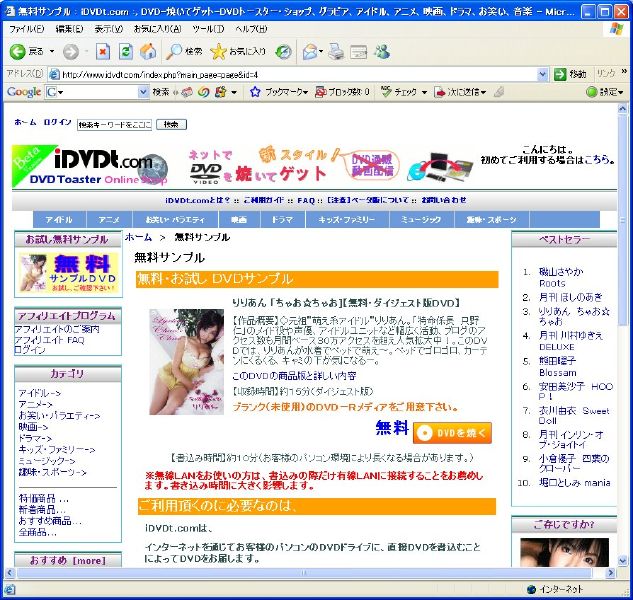
Task: Select the ミュージック navigation tab
Action: [421, 219]
